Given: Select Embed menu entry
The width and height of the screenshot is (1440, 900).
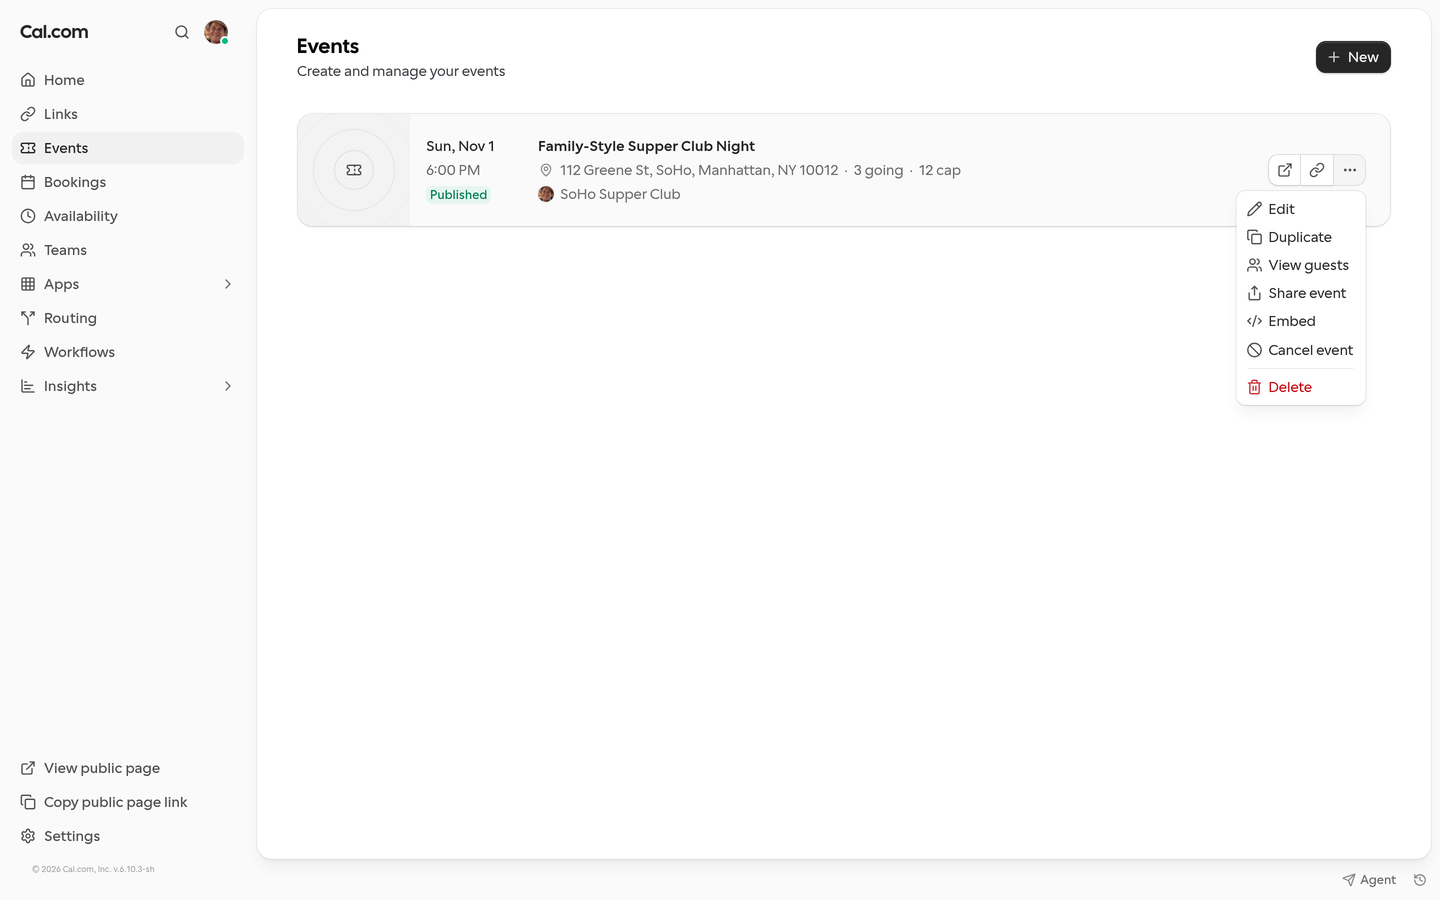Looking at the screenshot, I should [1301, 321].
